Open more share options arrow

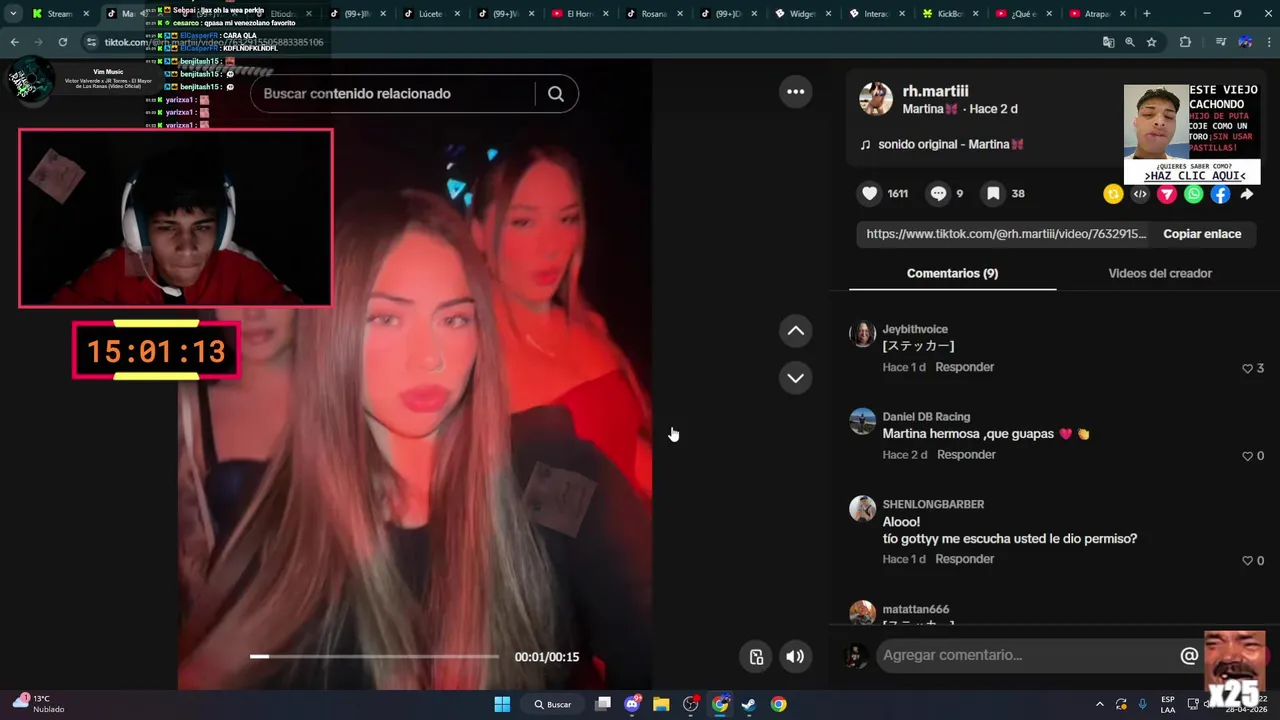pyautogui.click(x=1246, y=194)
